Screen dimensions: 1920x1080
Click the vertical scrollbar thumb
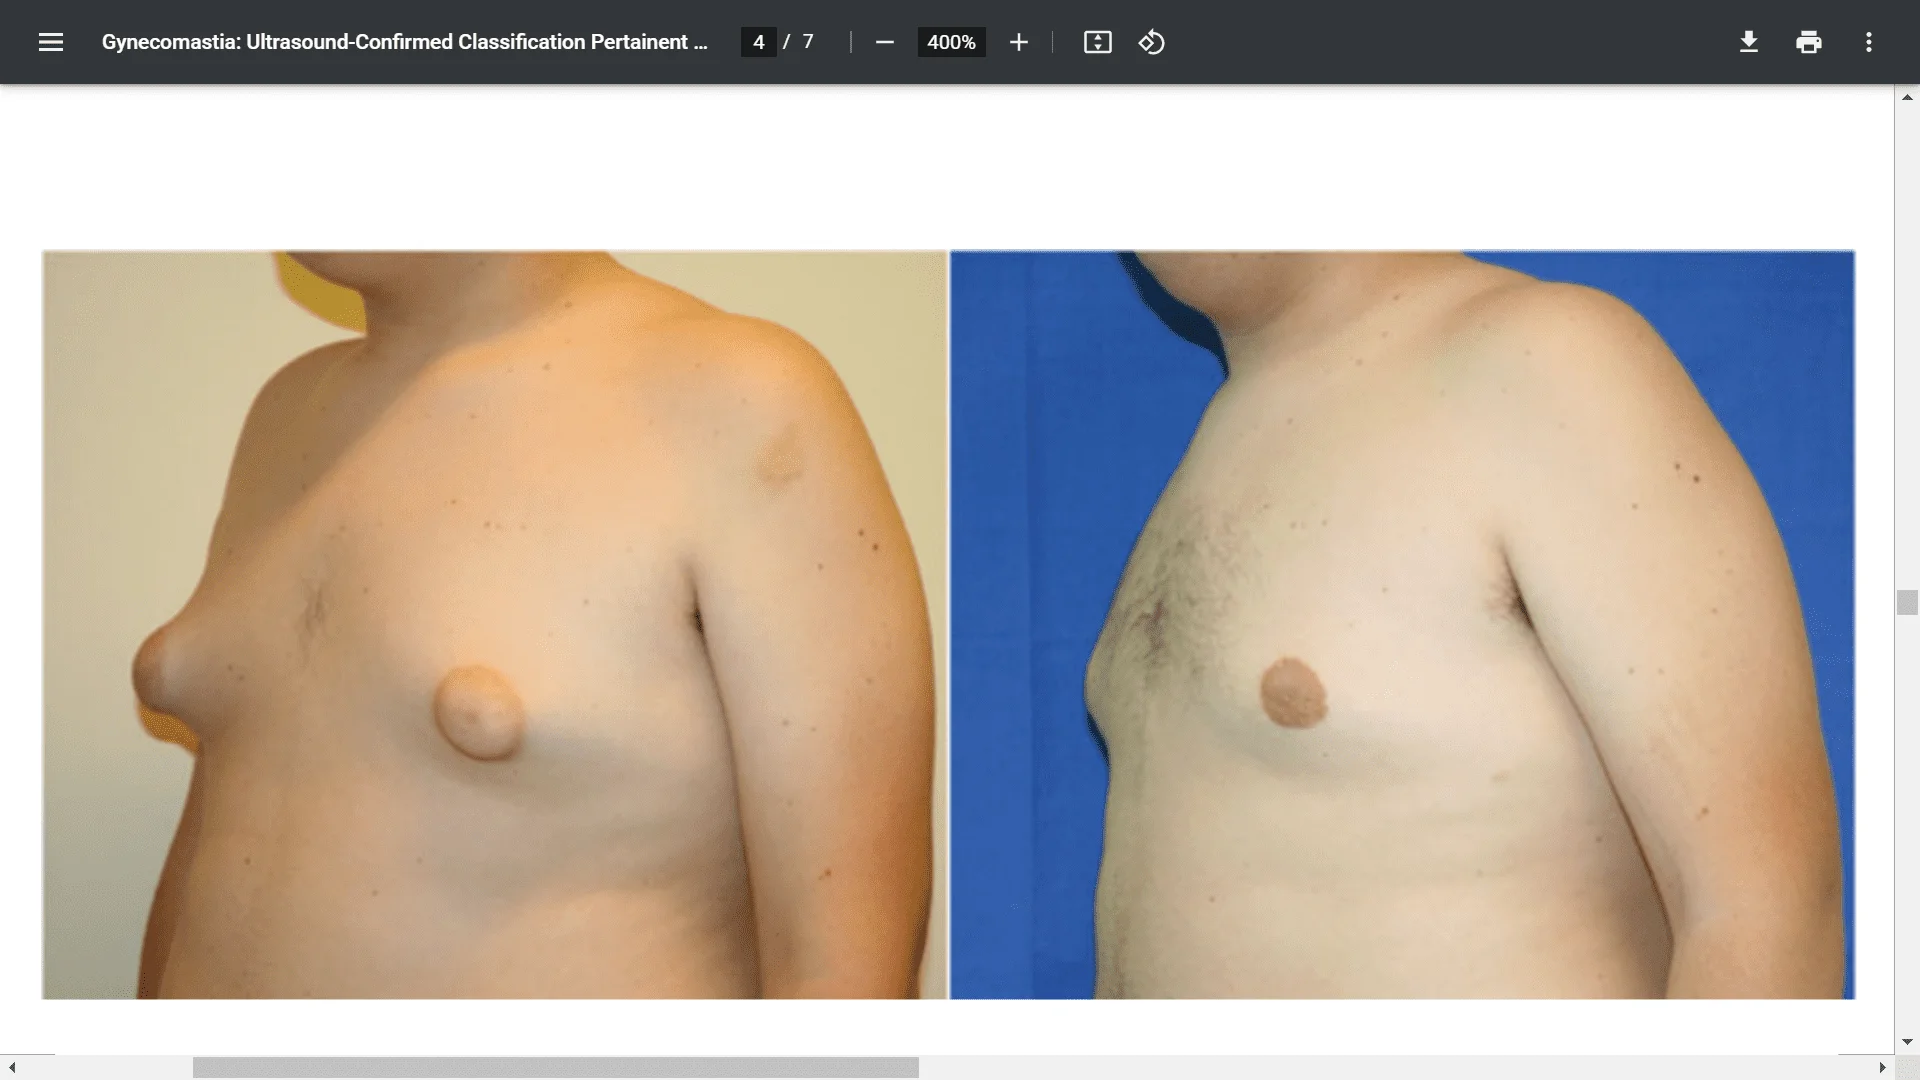click(1907, 602)
